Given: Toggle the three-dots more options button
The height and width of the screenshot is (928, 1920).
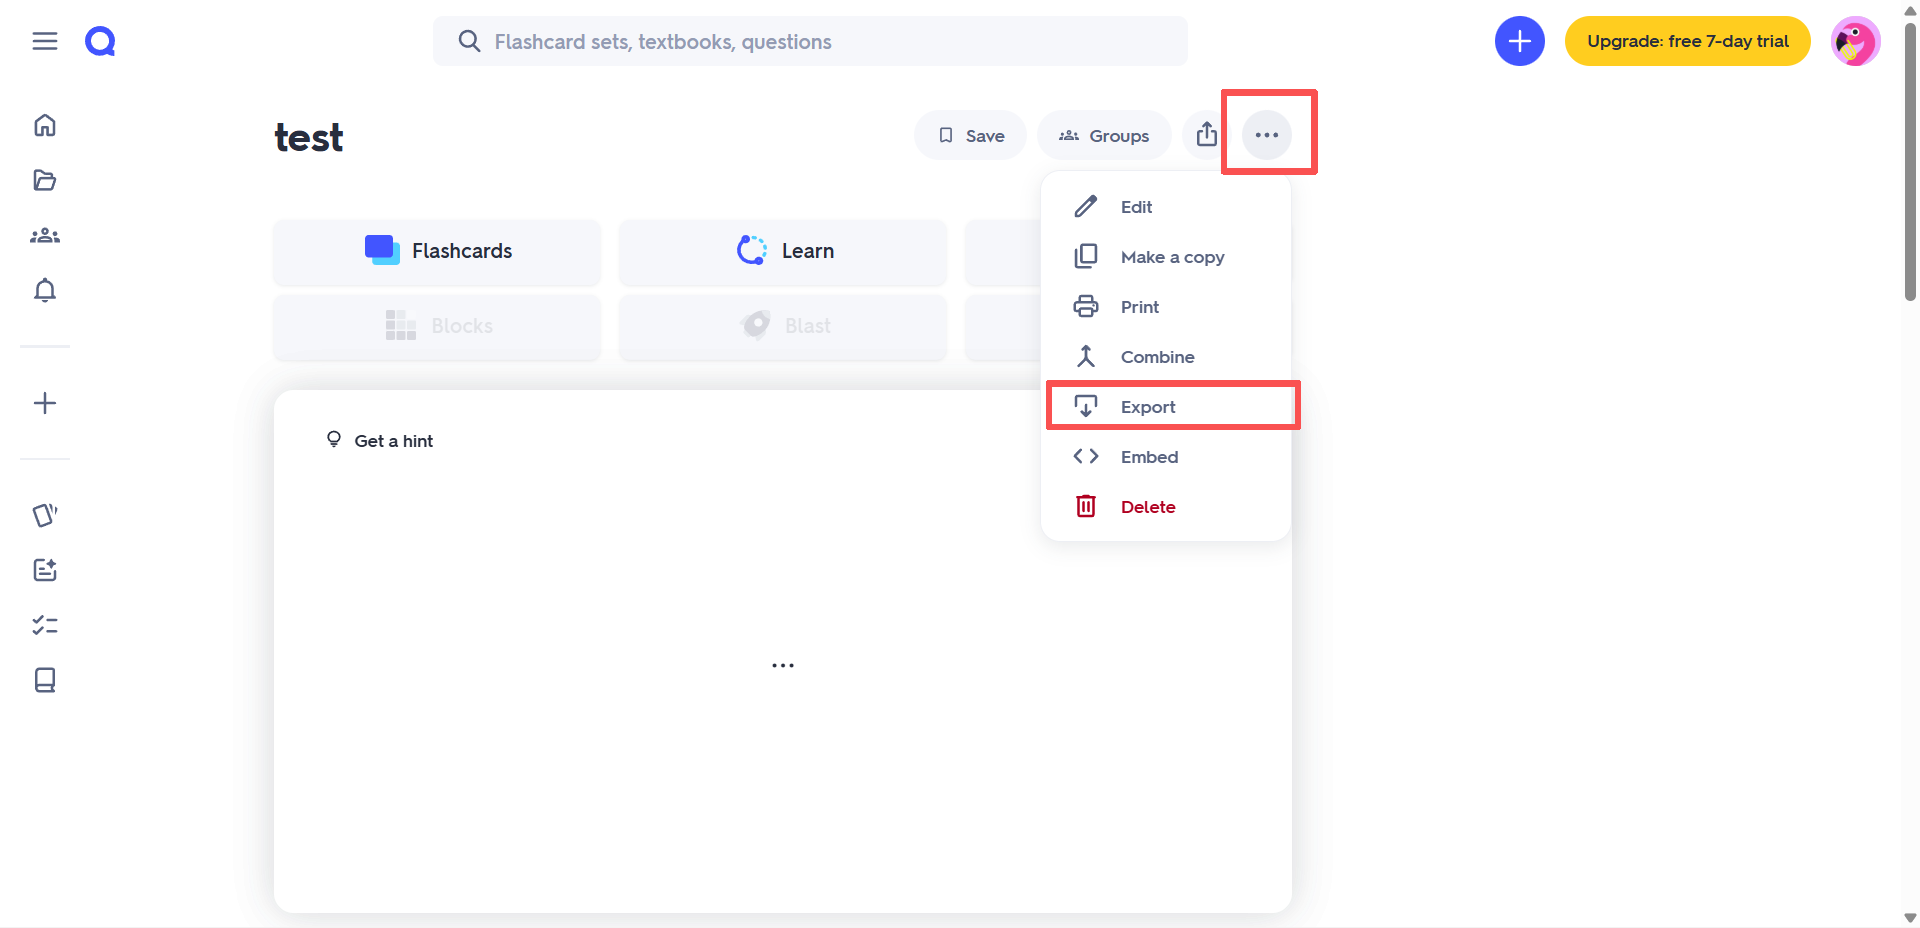Looking at the screenshot, I should pyautogui.click(x=1267, y=135).
